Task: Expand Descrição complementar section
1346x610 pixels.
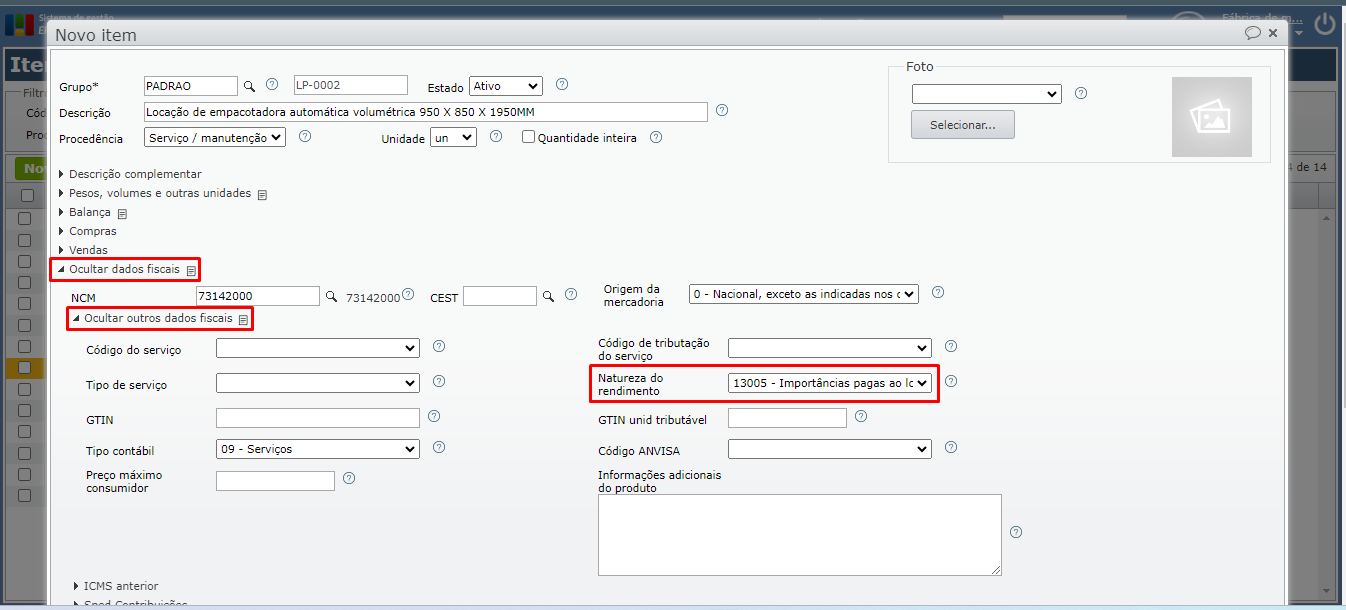Action: pyautogui.click(x=130, y=174)
